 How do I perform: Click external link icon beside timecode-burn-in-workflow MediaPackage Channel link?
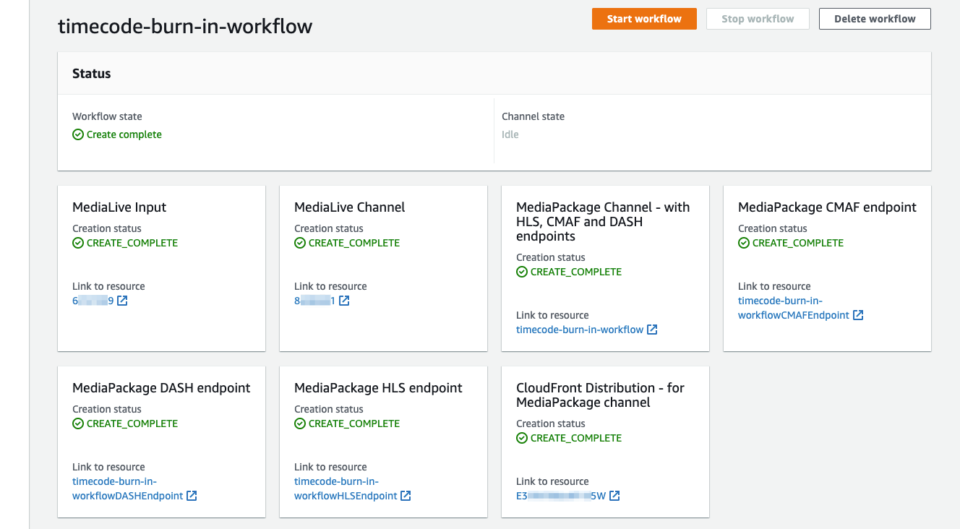(652, 330)
